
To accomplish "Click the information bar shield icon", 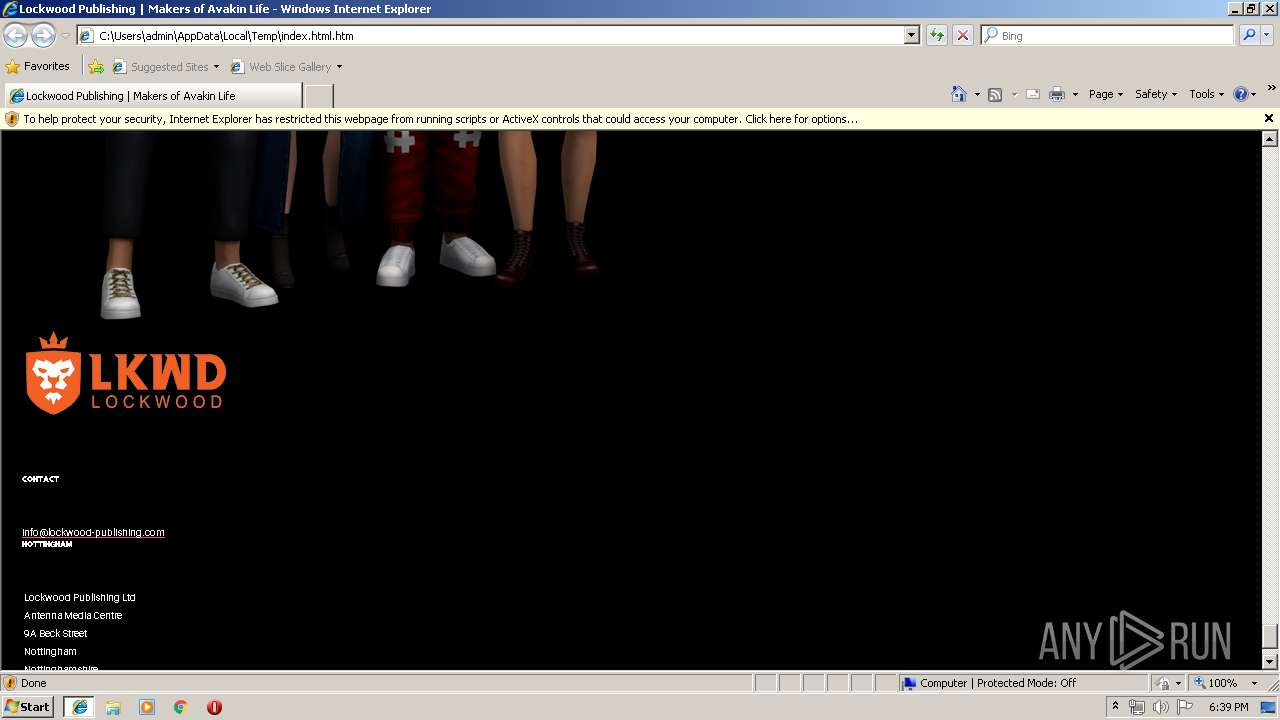I will tap(12, 119).
